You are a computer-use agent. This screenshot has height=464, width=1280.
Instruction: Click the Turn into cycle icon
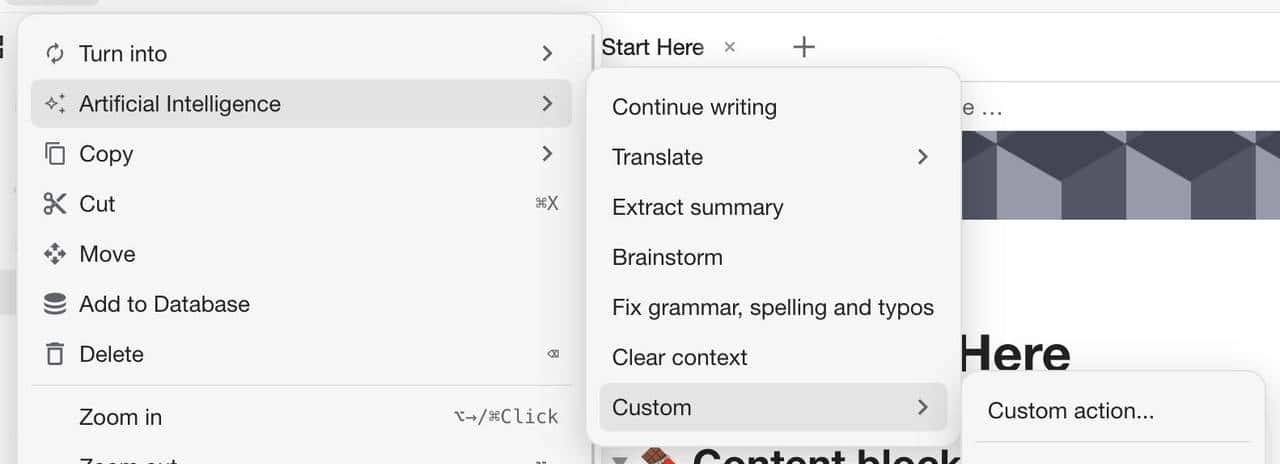tap(55, 54)
